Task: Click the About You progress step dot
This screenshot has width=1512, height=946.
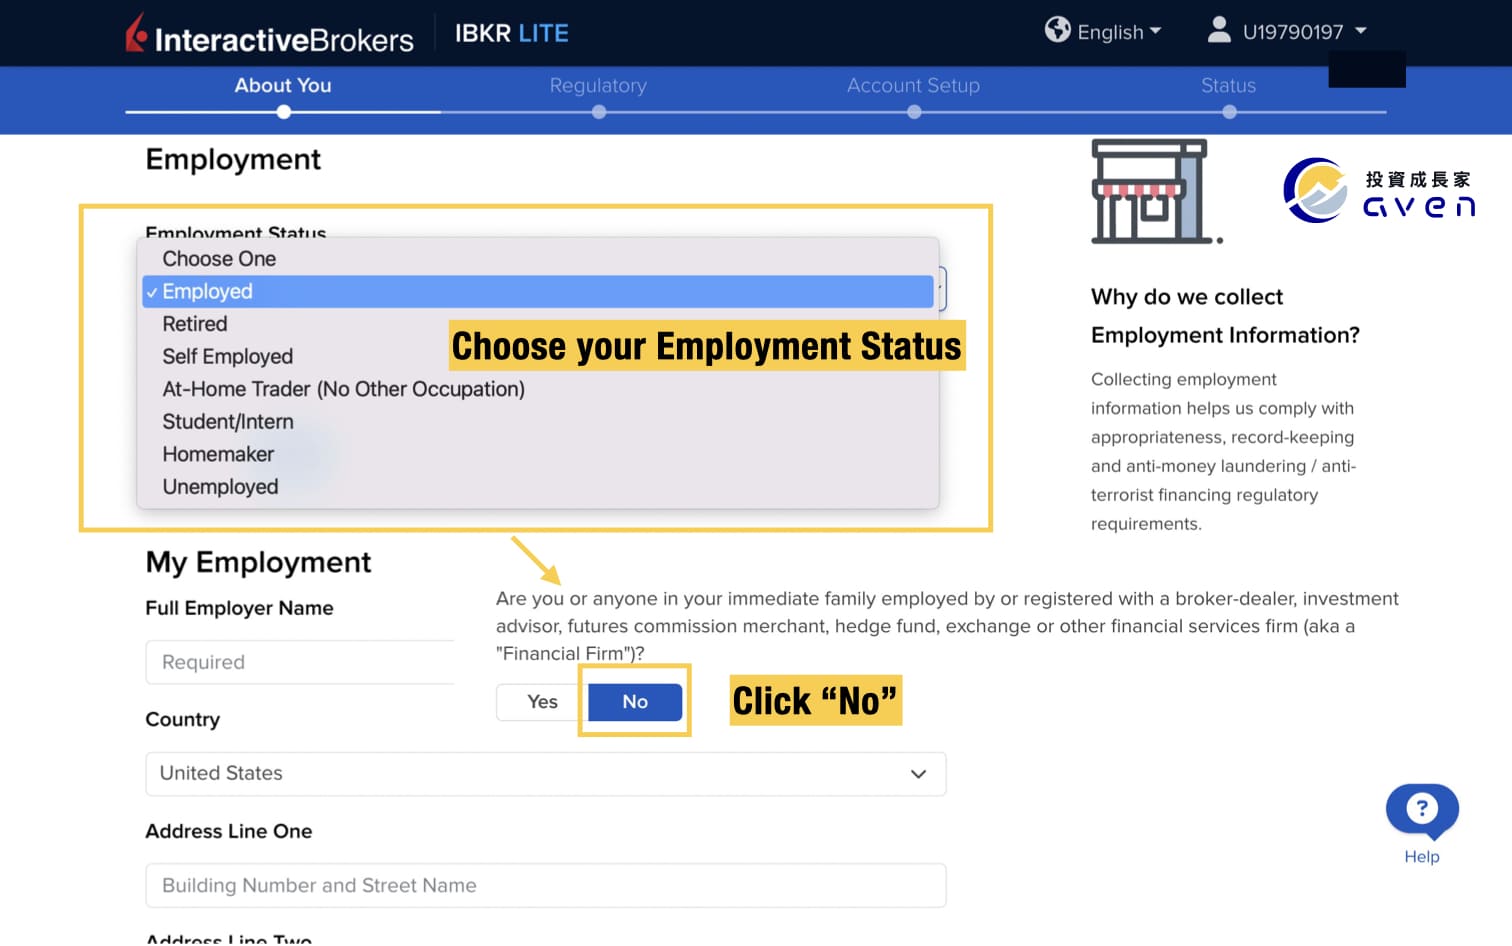Action: (x=284, y=112)
